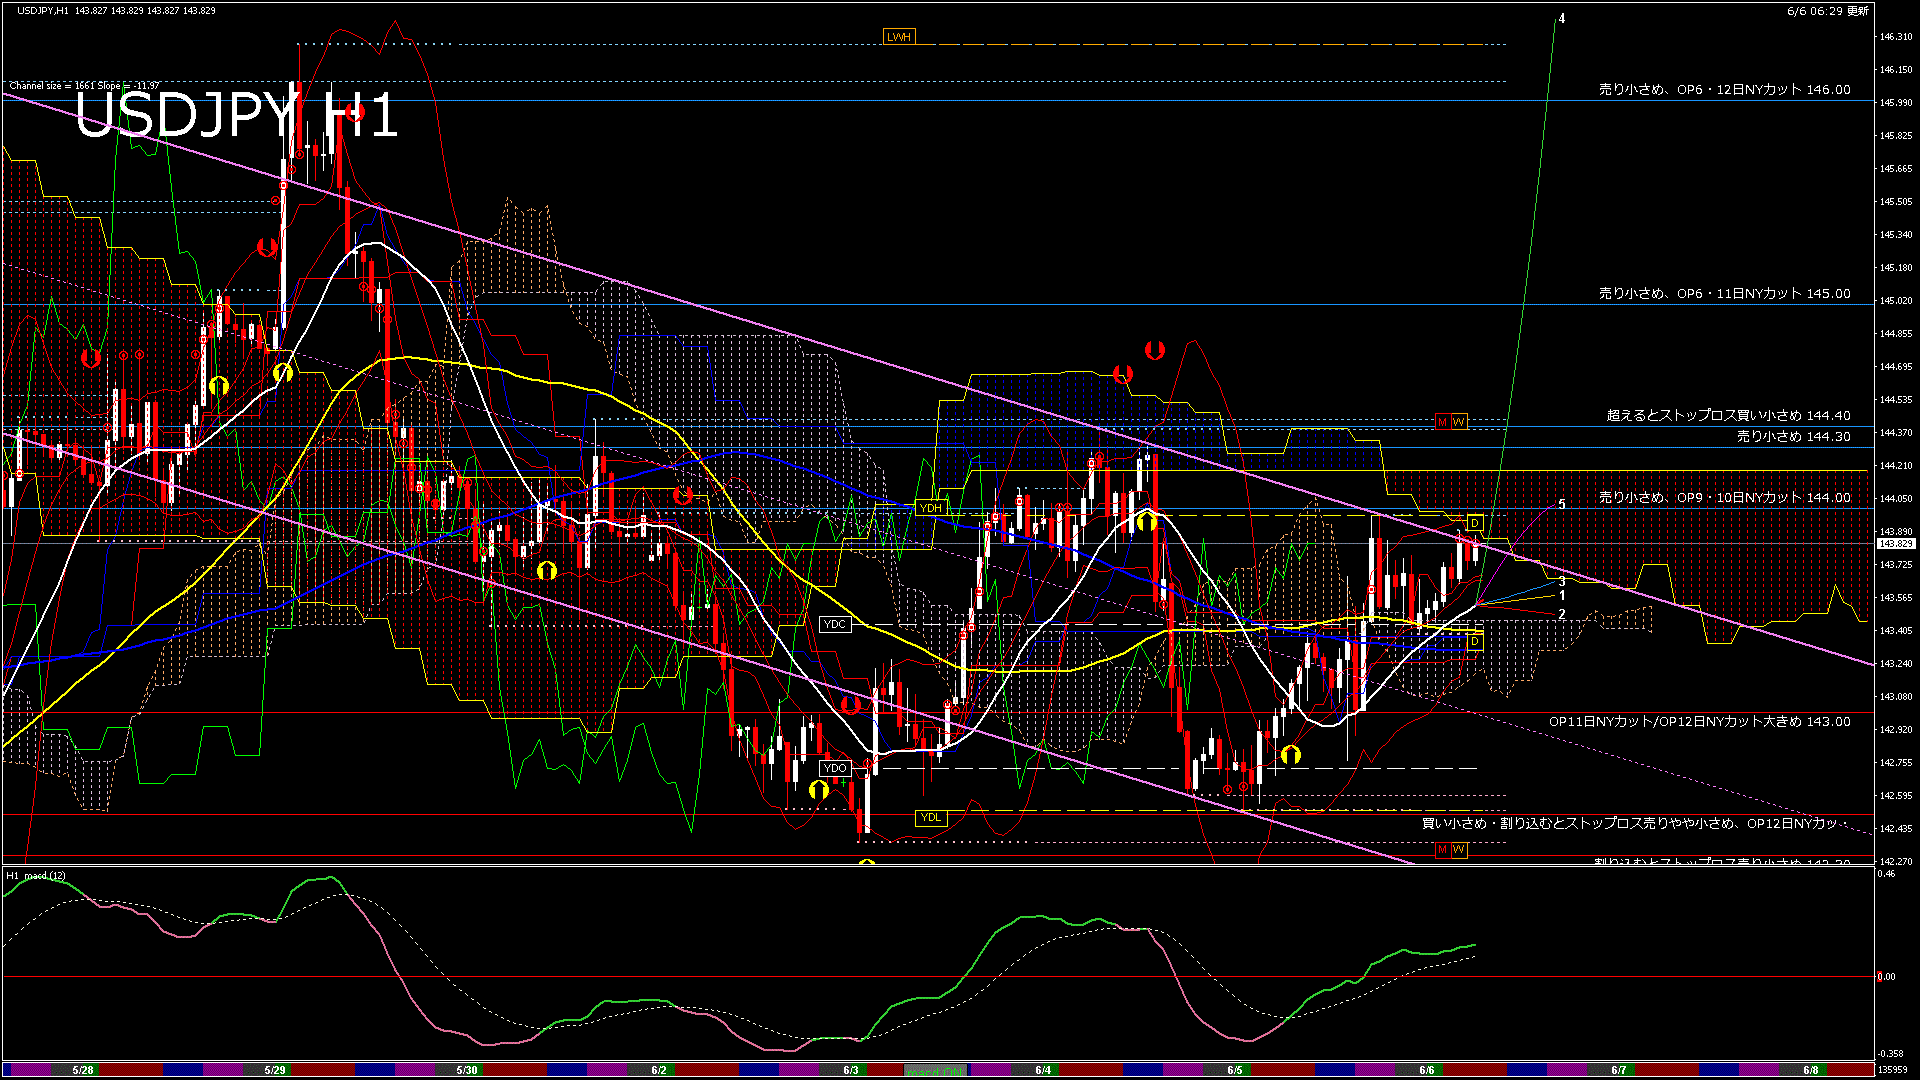The width and height of the screenshot is (1920, 1080).
Task: Click the lower yellow D box label
Action: tap(1474, 642)
